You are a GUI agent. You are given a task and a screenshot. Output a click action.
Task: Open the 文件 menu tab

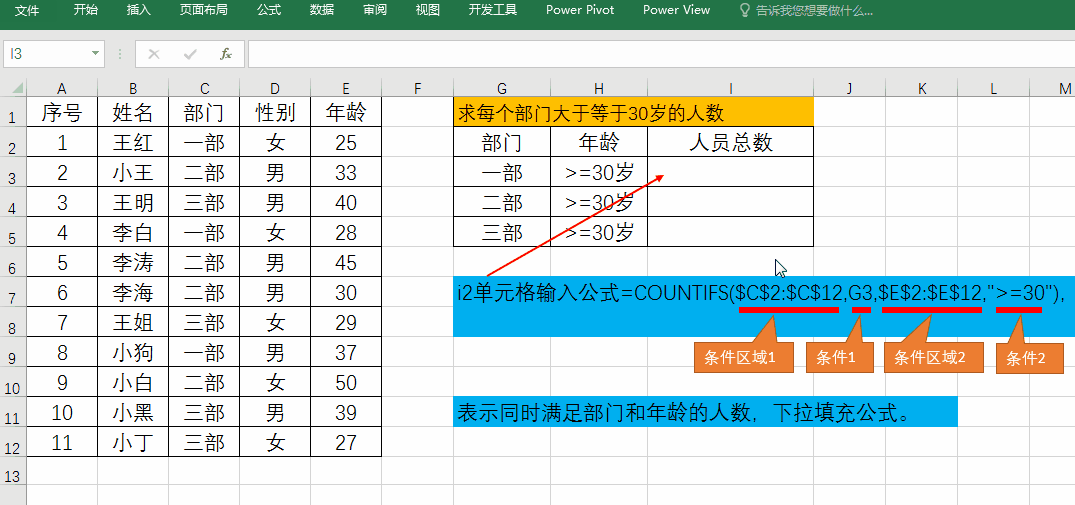(x=27, y=10)
